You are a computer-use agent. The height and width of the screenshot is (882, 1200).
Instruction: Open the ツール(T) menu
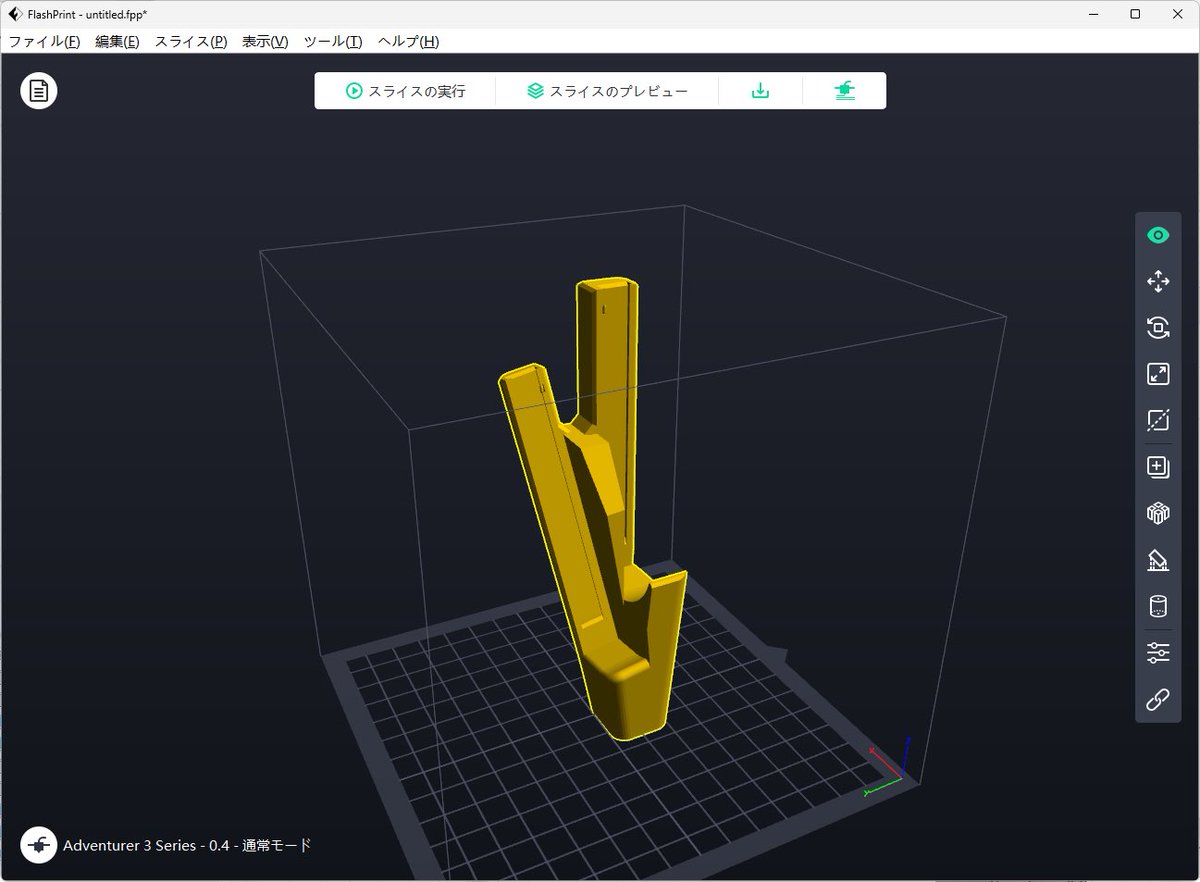332,41
